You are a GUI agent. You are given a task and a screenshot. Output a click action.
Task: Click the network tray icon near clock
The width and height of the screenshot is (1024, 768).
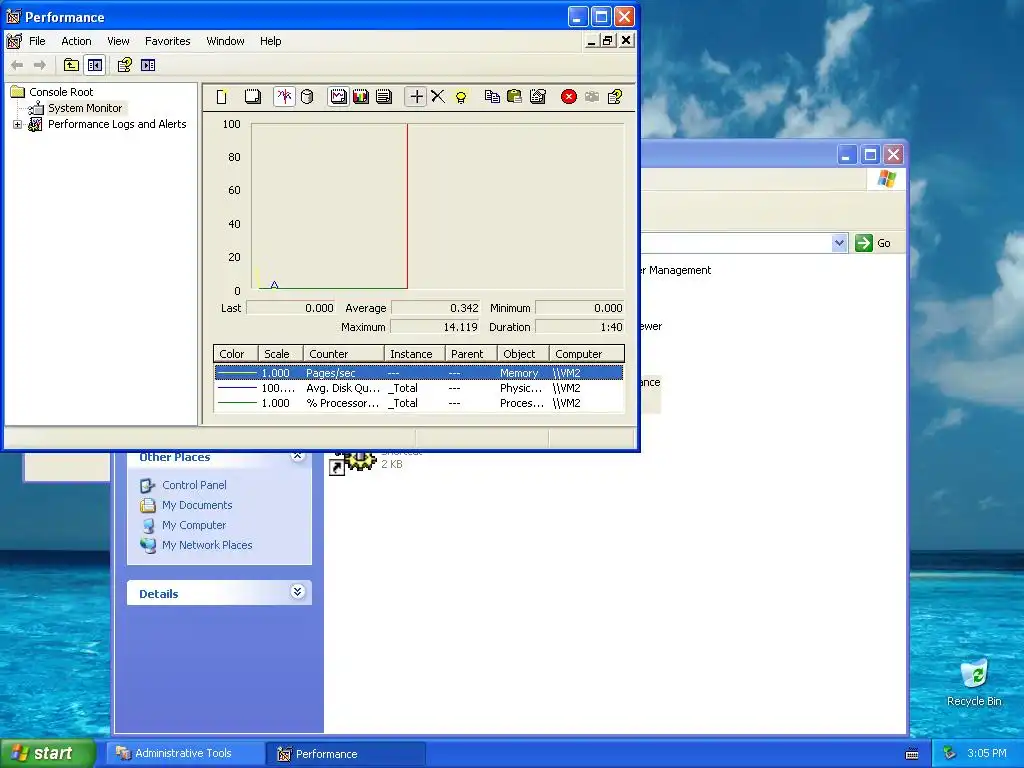coord(950,754)
